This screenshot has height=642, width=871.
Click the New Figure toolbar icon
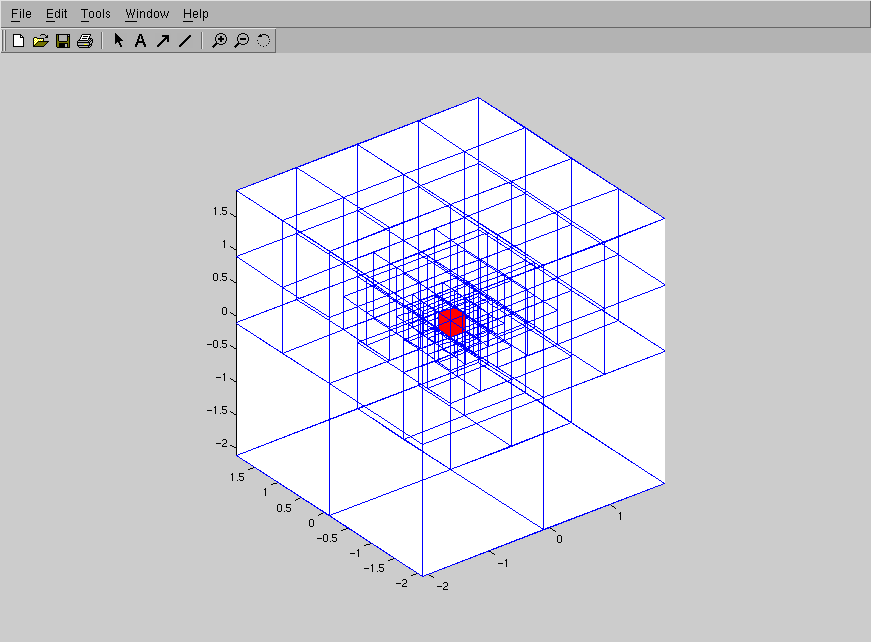(18, 41)
